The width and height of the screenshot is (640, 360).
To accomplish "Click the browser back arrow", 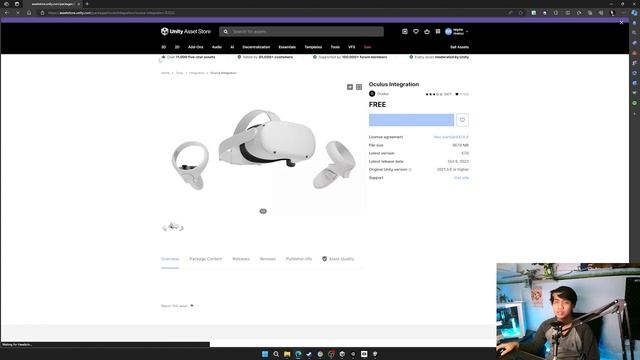I will click(7, 13).
